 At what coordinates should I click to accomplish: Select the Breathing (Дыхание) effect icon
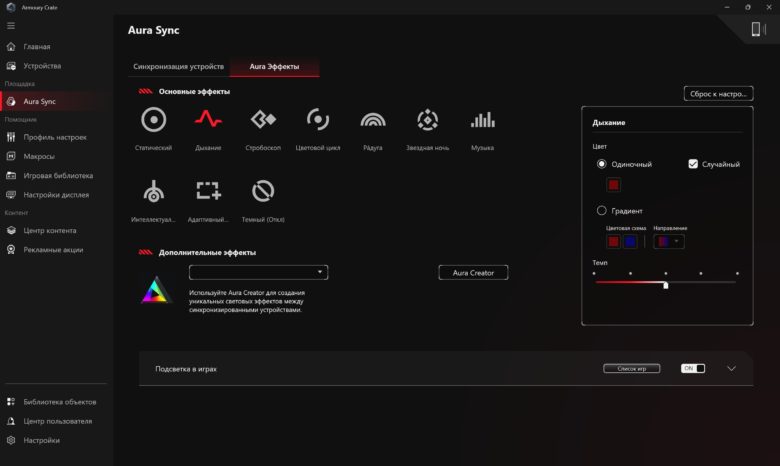tap(208, 119)
